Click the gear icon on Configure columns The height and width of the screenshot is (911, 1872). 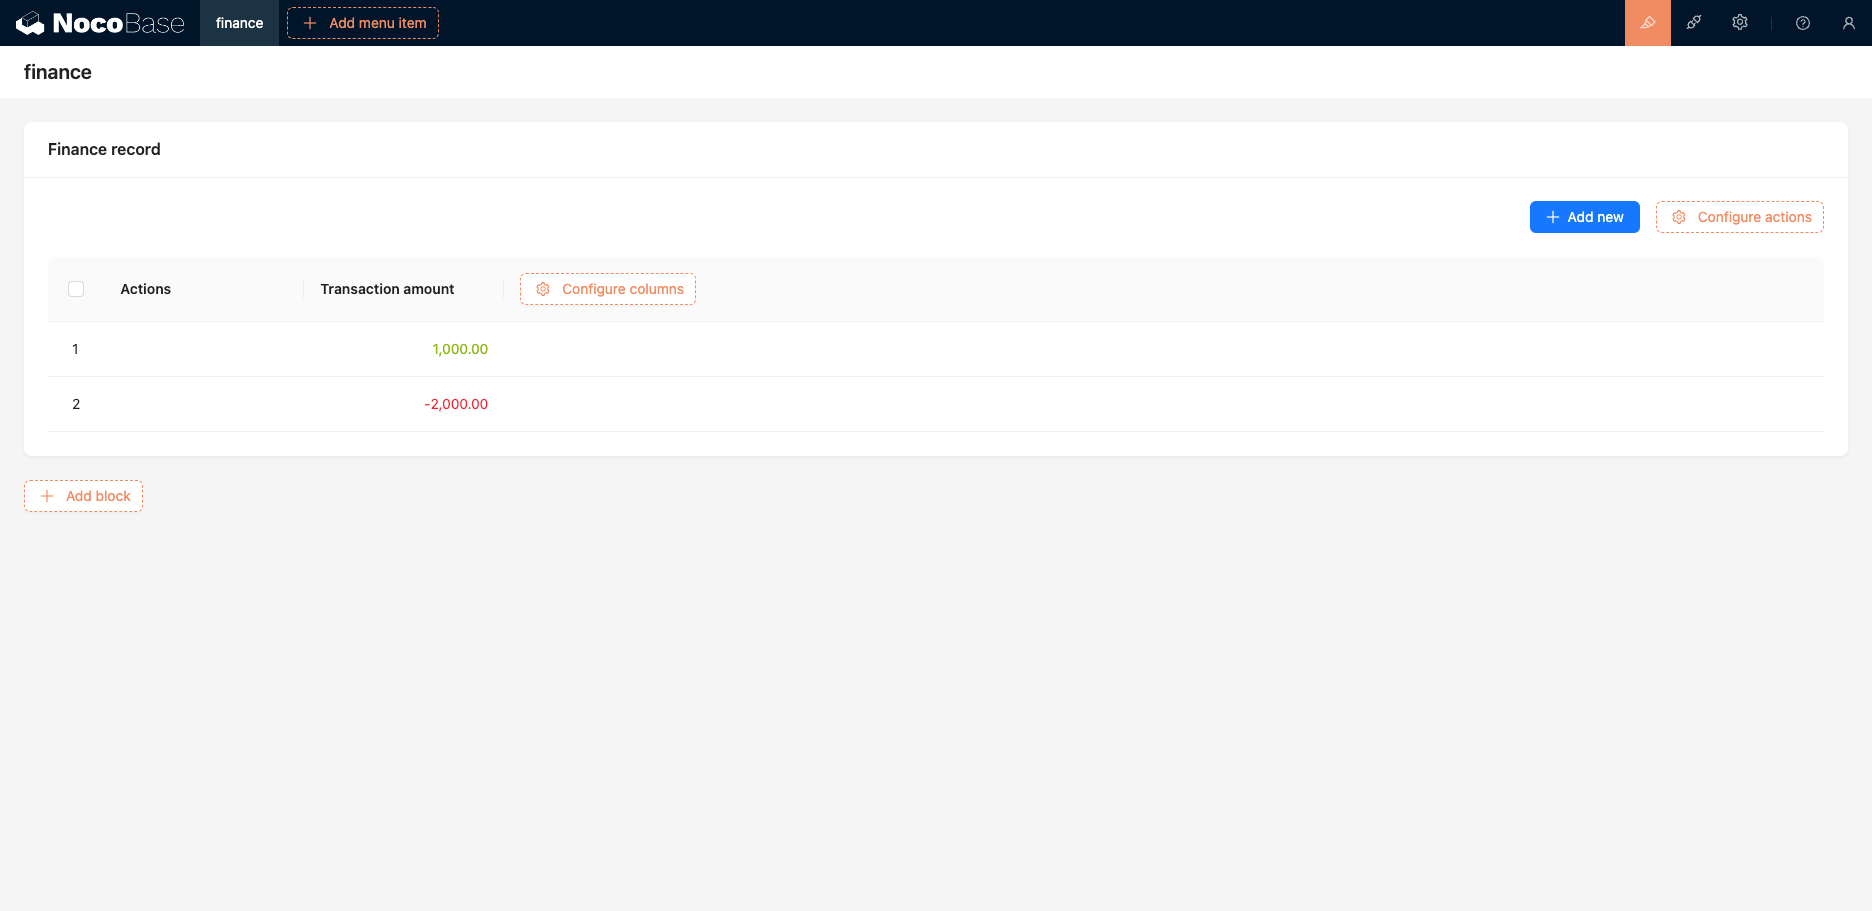click(543, 289)
